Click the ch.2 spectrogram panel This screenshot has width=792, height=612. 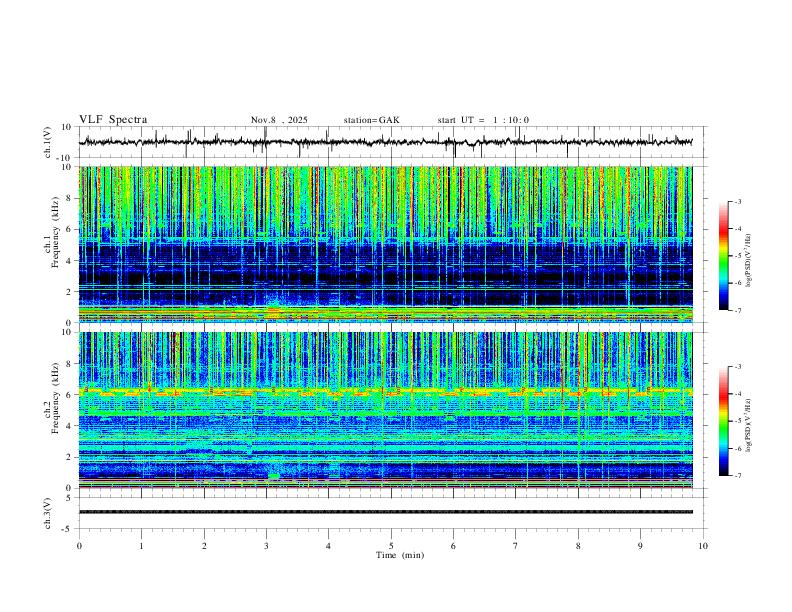click(385, 410)
